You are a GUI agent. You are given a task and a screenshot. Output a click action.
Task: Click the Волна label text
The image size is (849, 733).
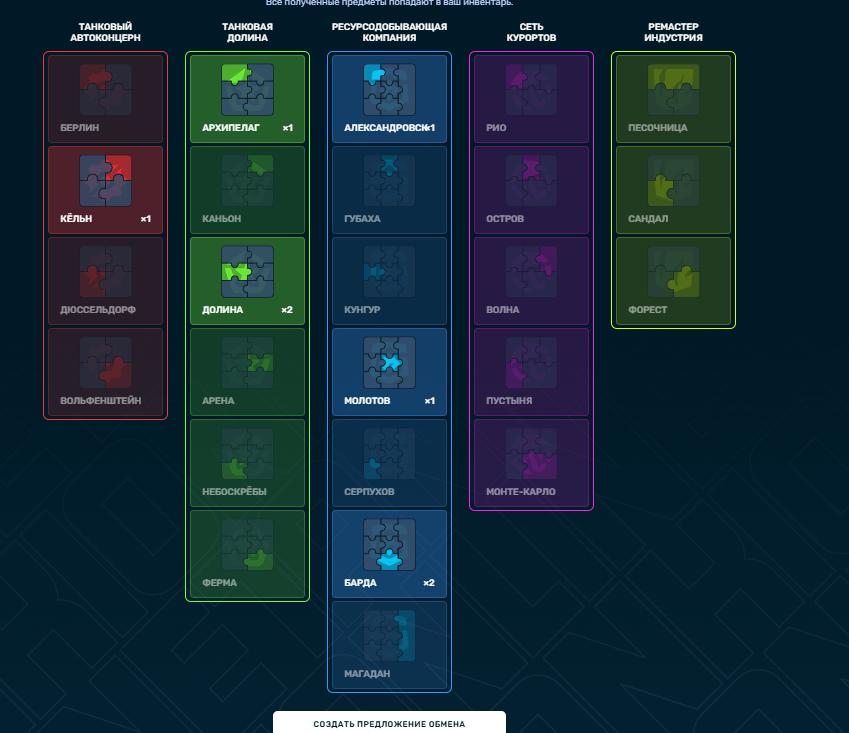point(502,310)
